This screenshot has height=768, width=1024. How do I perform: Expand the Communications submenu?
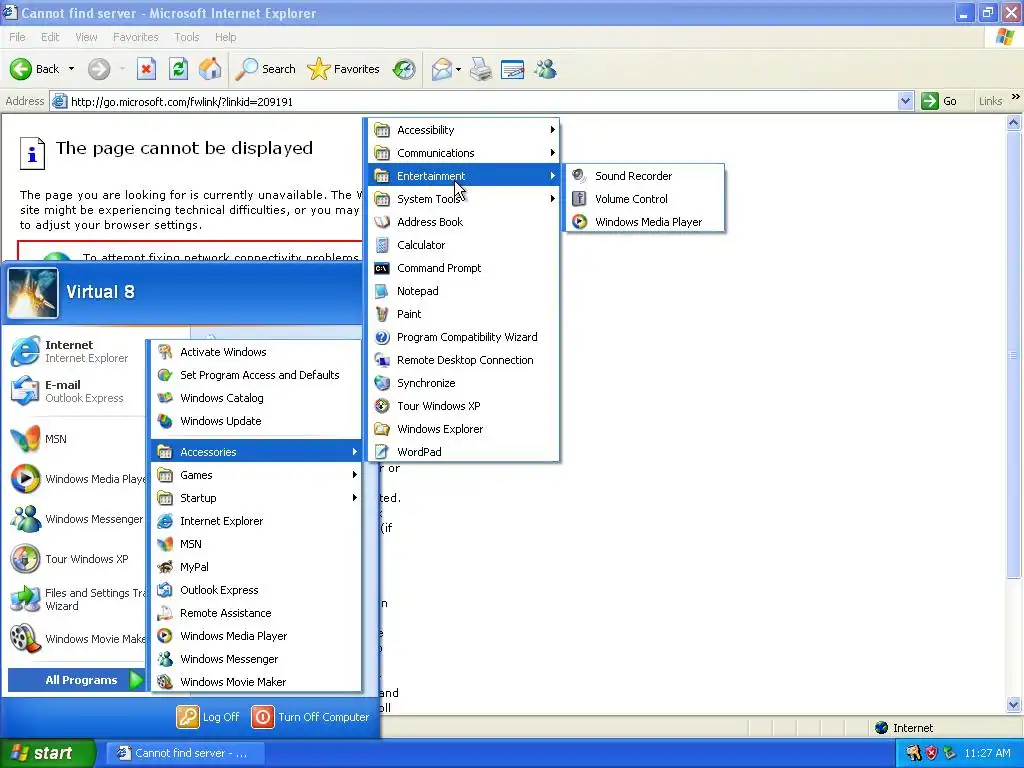tap(464, 153)
